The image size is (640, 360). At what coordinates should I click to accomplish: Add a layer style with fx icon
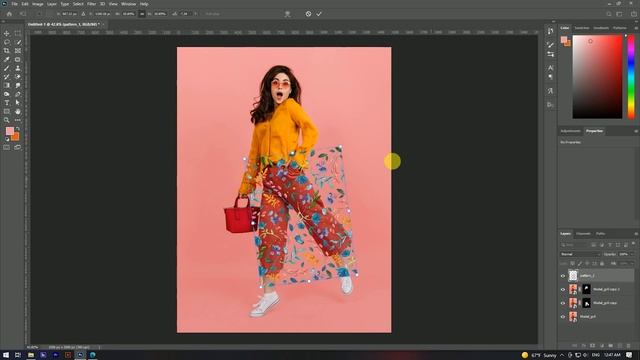pyautogui.click(x=584, y=346)
